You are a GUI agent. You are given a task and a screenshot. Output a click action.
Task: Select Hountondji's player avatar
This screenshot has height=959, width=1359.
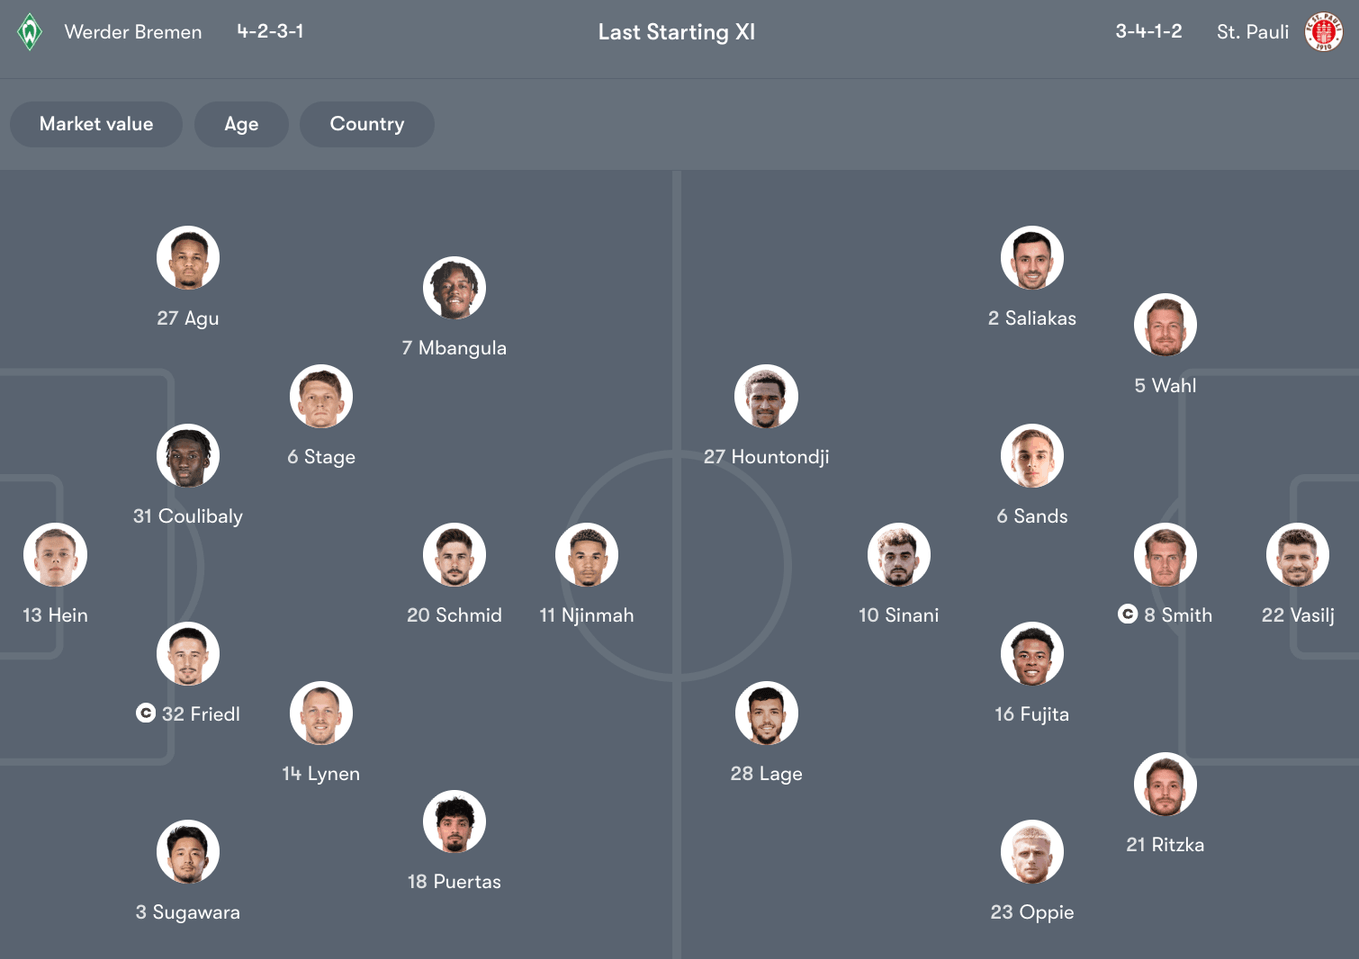click(766, 396)
